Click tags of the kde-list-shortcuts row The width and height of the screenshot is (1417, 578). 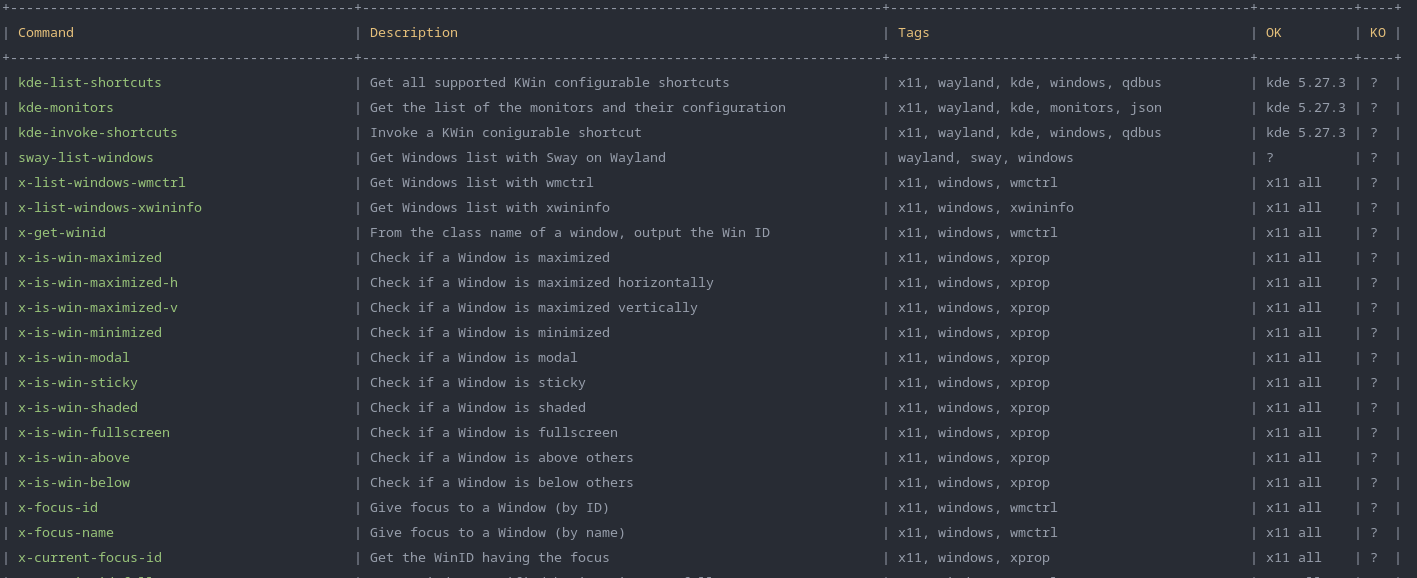click(1030, 83)
